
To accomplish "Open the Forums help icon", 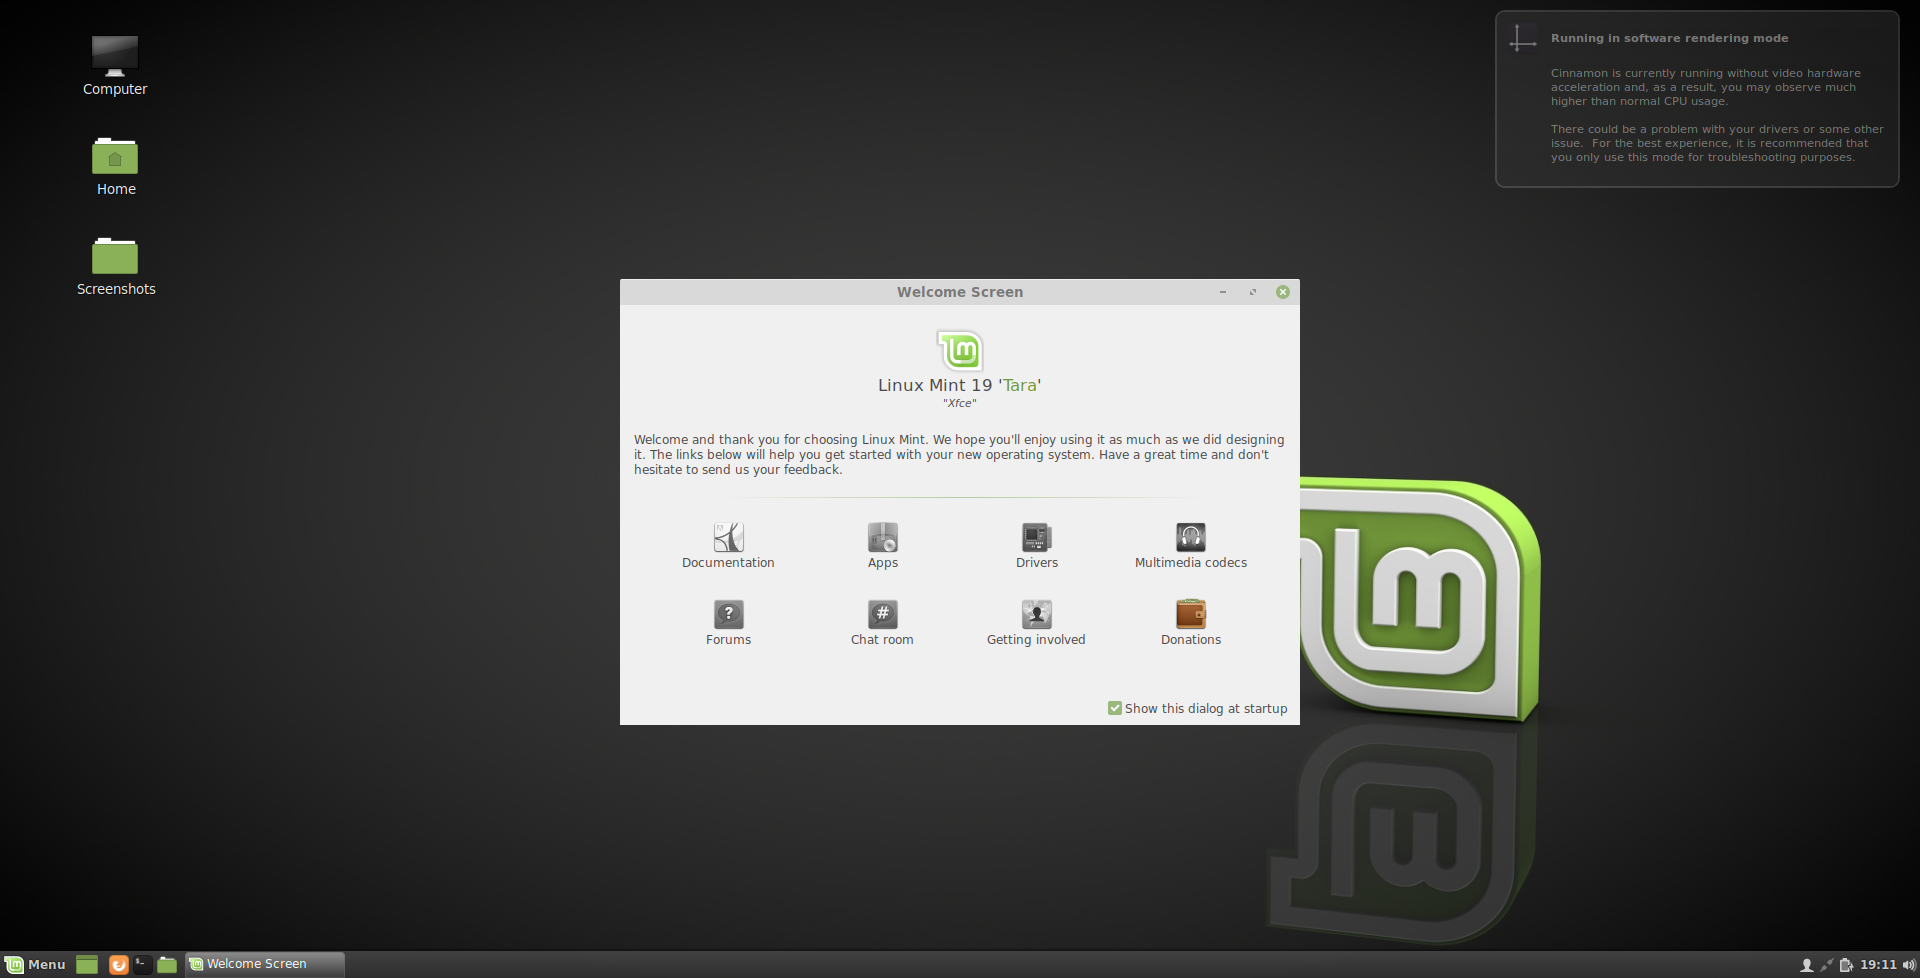I will [728, 614].
